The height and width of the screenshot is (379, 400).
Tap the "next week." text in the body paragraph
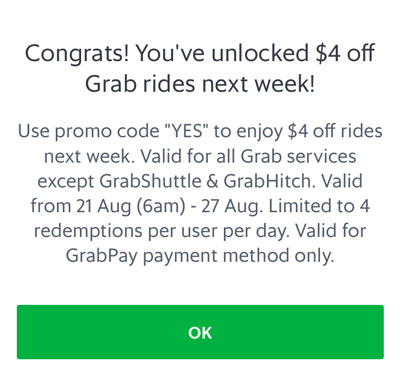[x=89, y=156]
